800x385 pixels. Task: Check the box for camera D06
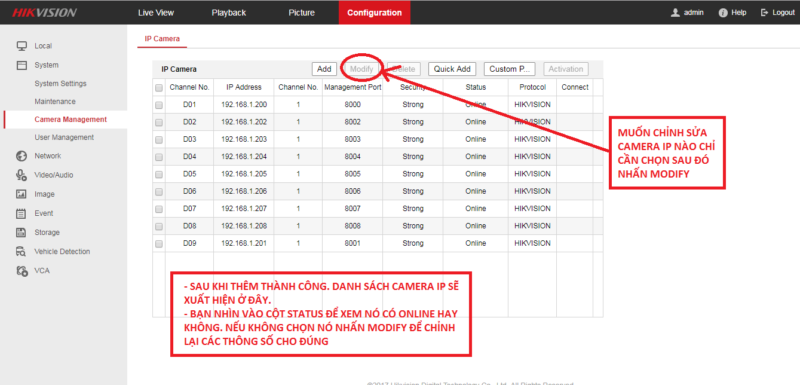[x=159, y=192]
